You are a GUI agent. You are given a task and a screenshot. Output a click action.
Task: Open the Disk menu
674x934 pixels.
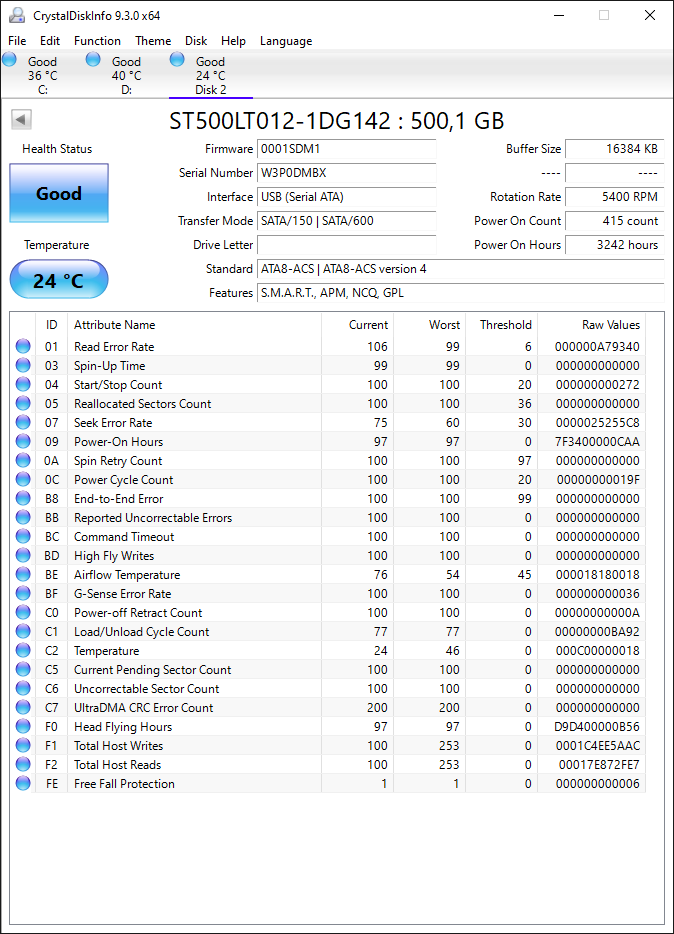(196, 41)
